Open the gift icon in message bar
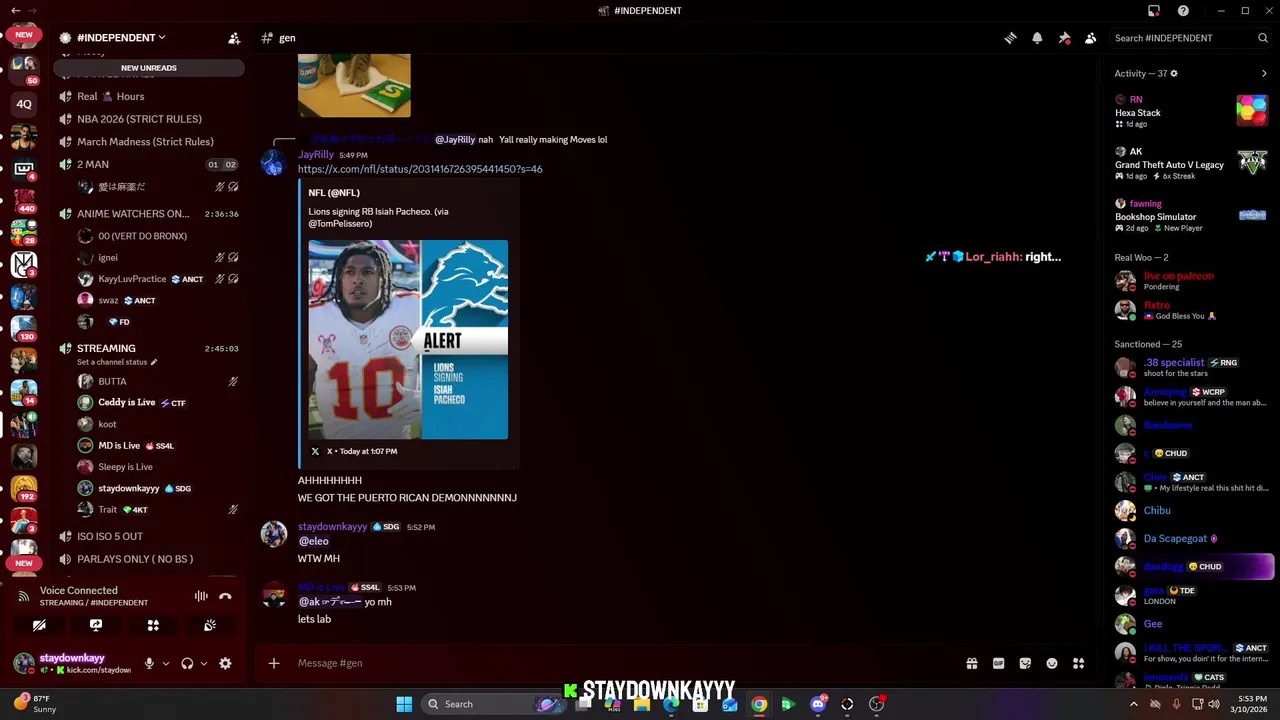The height and width of the screenshot is (720, 1280). click(x=971, y=663)
